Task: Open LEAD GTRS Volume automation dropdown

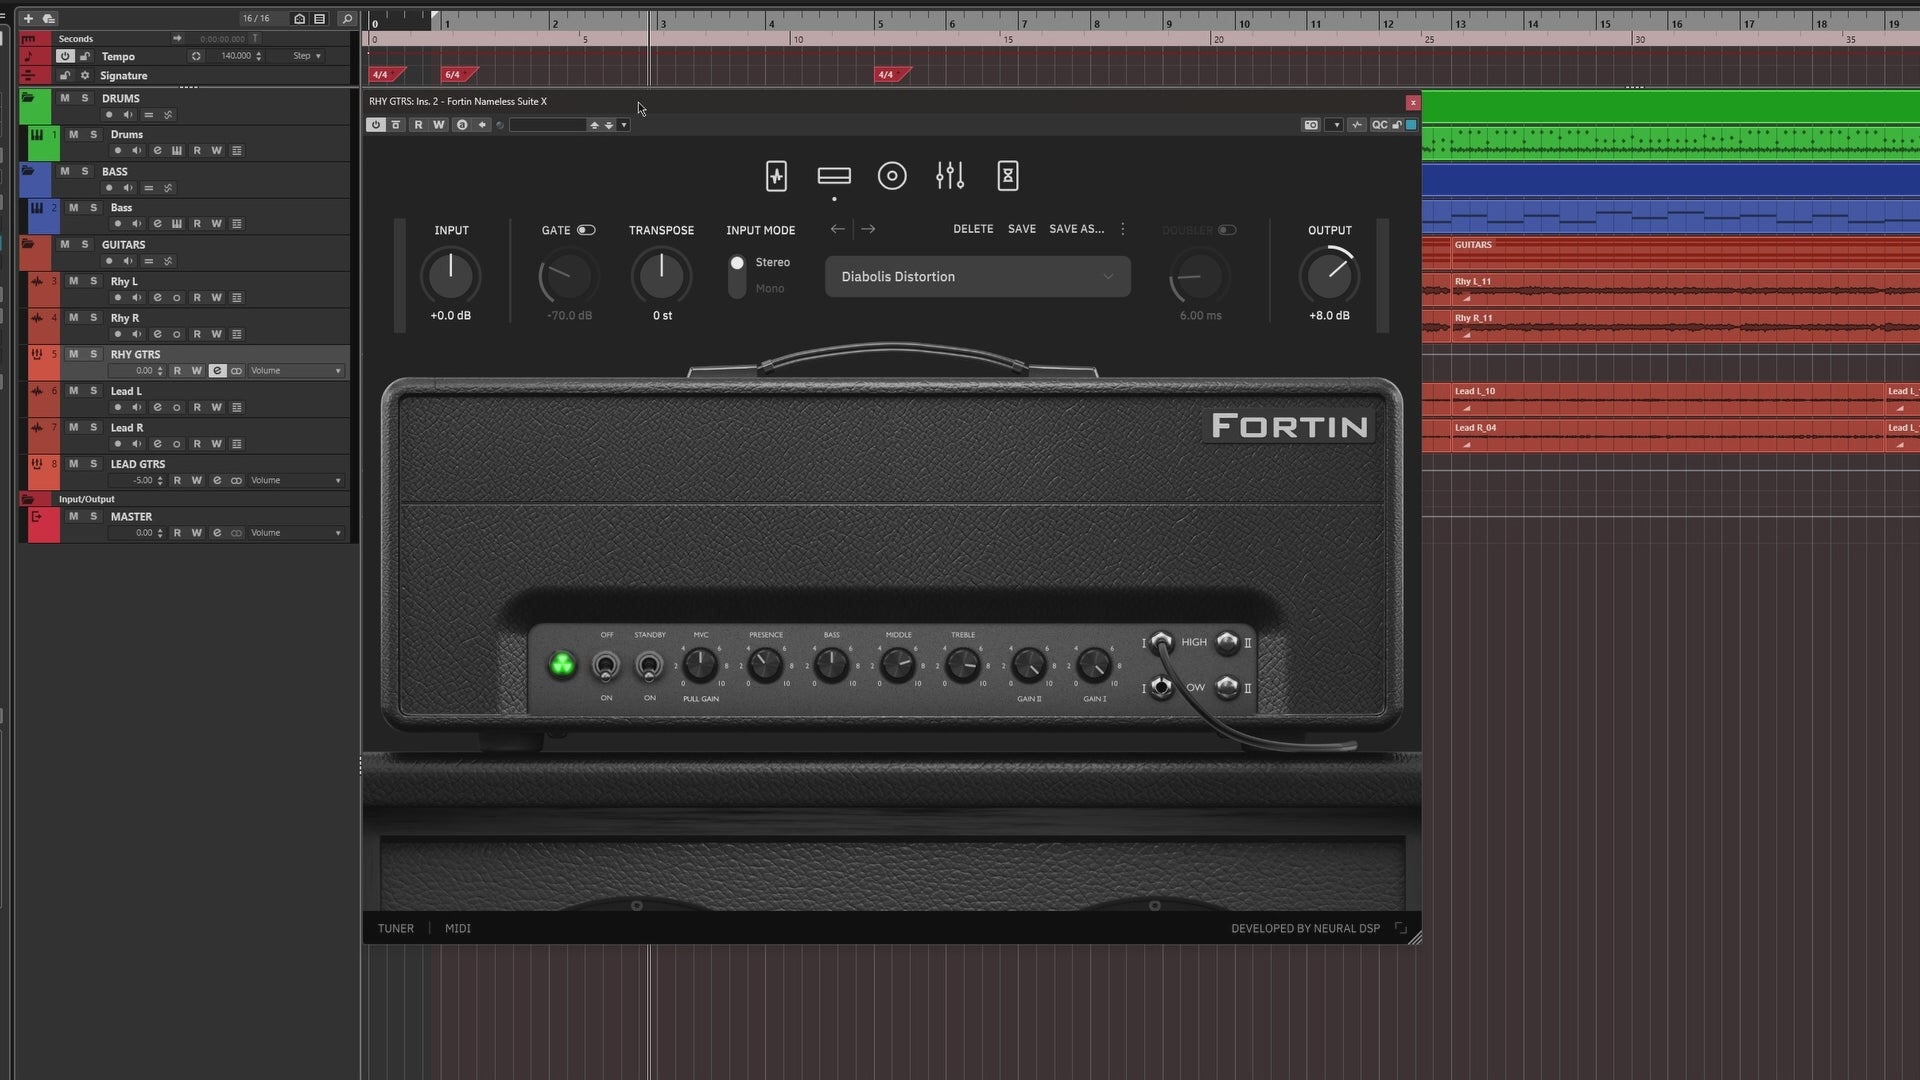Action: [x=295, y=480]
